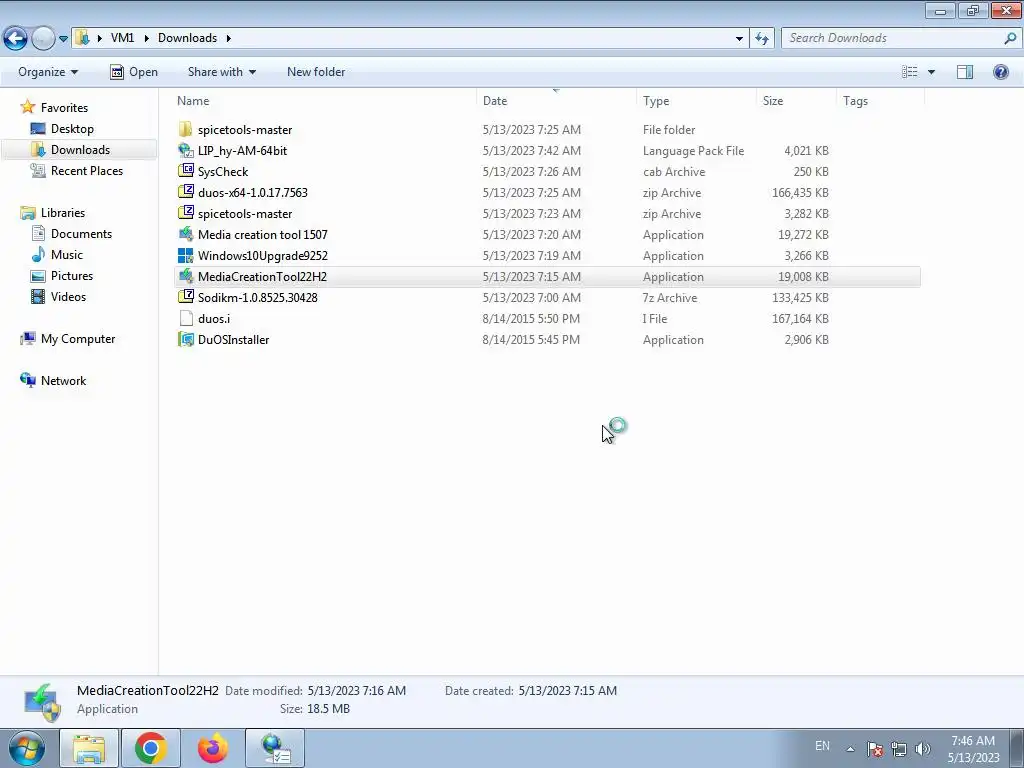Expand the view options dropdown arrow

point(931,72)
